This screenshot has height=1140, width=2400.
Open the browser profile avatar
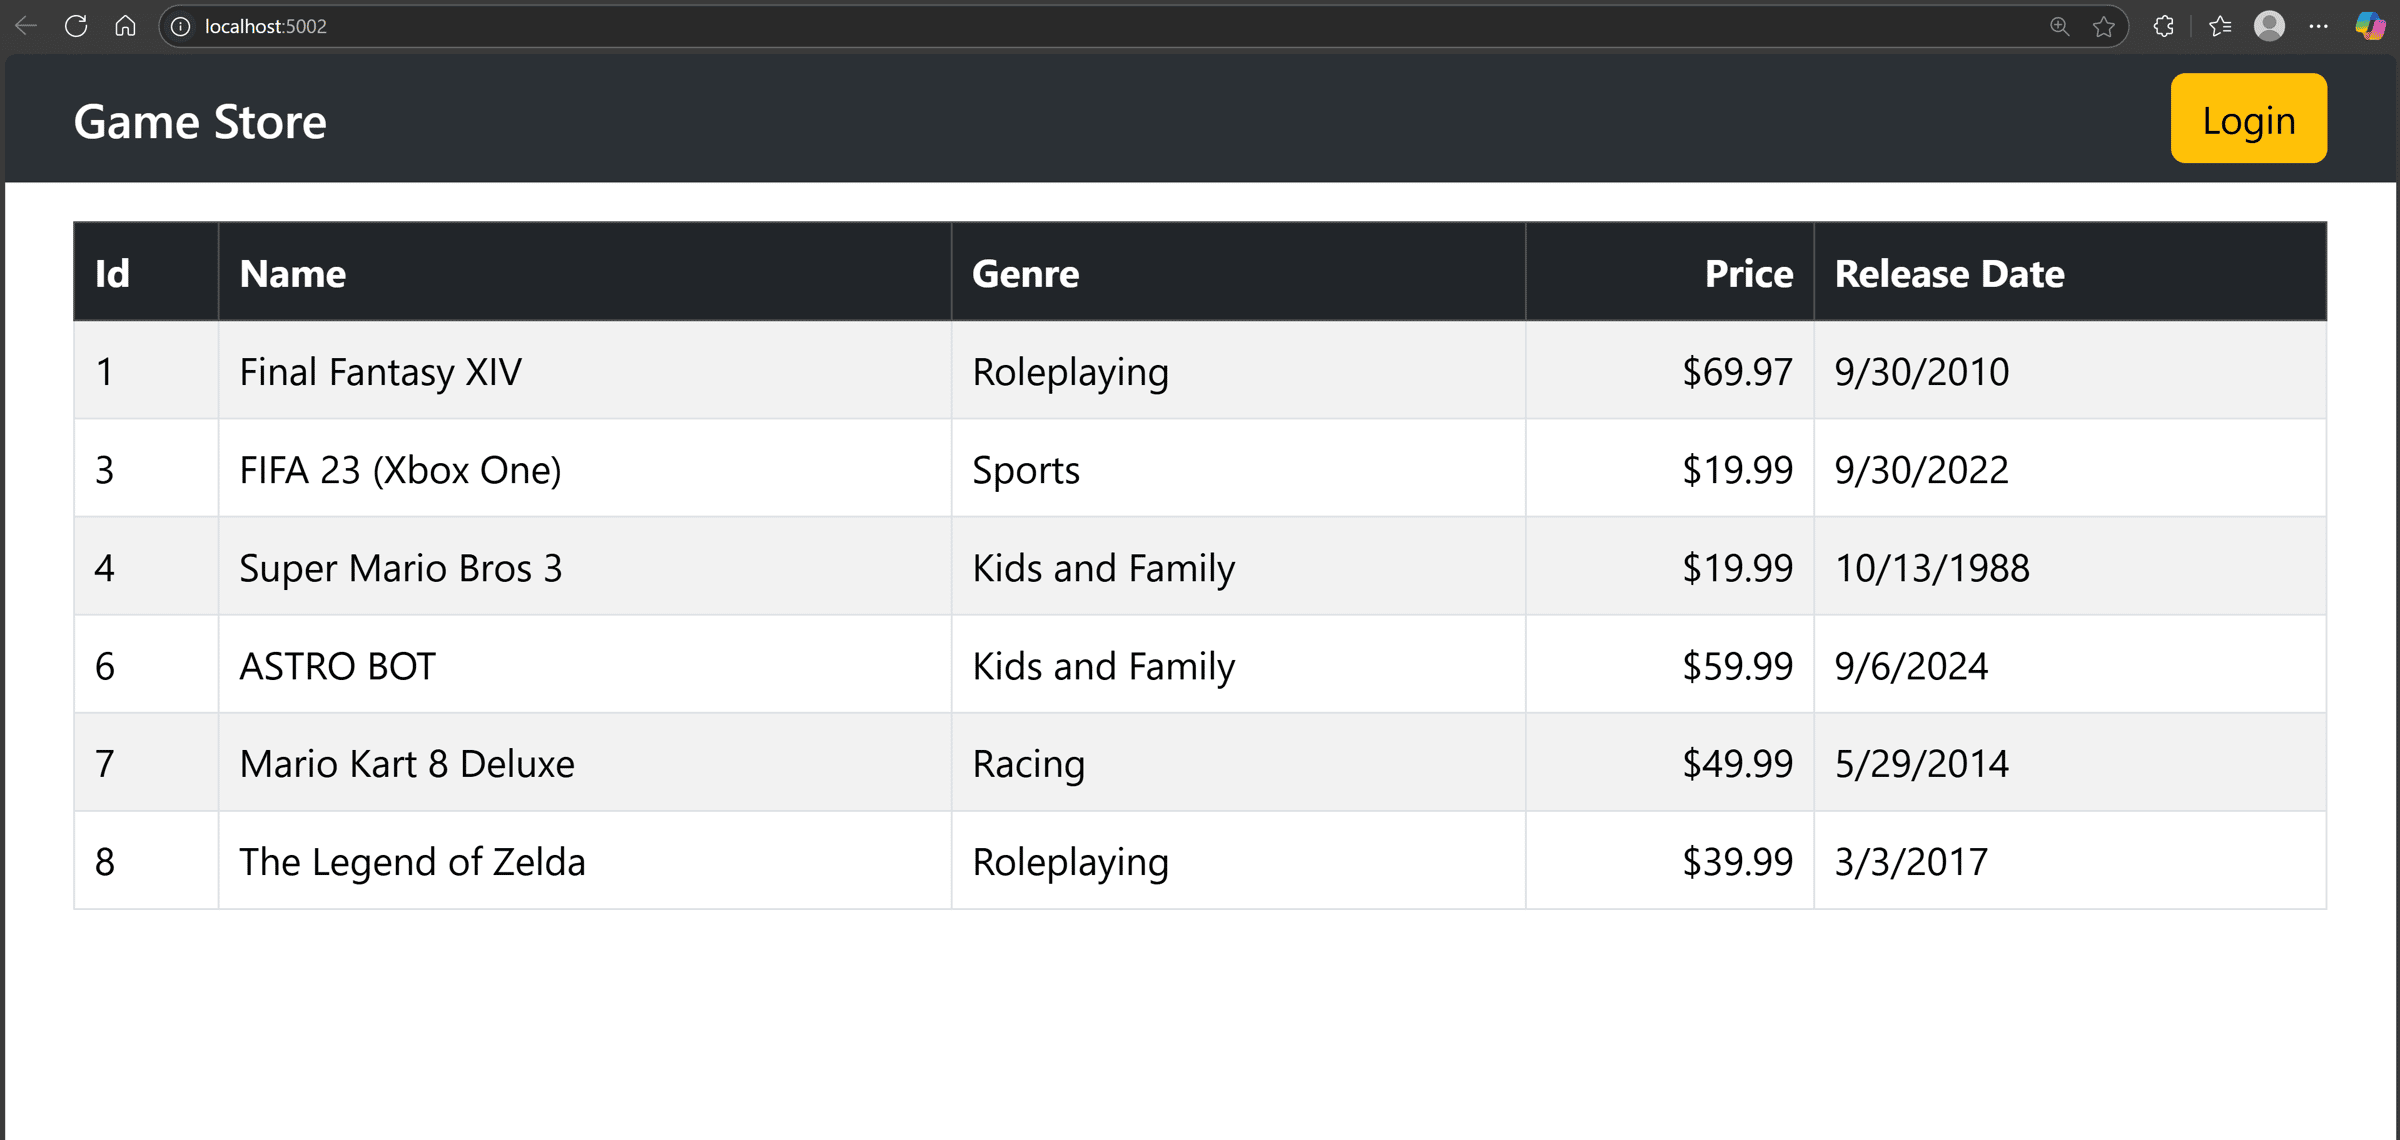tap(2270, 26)
